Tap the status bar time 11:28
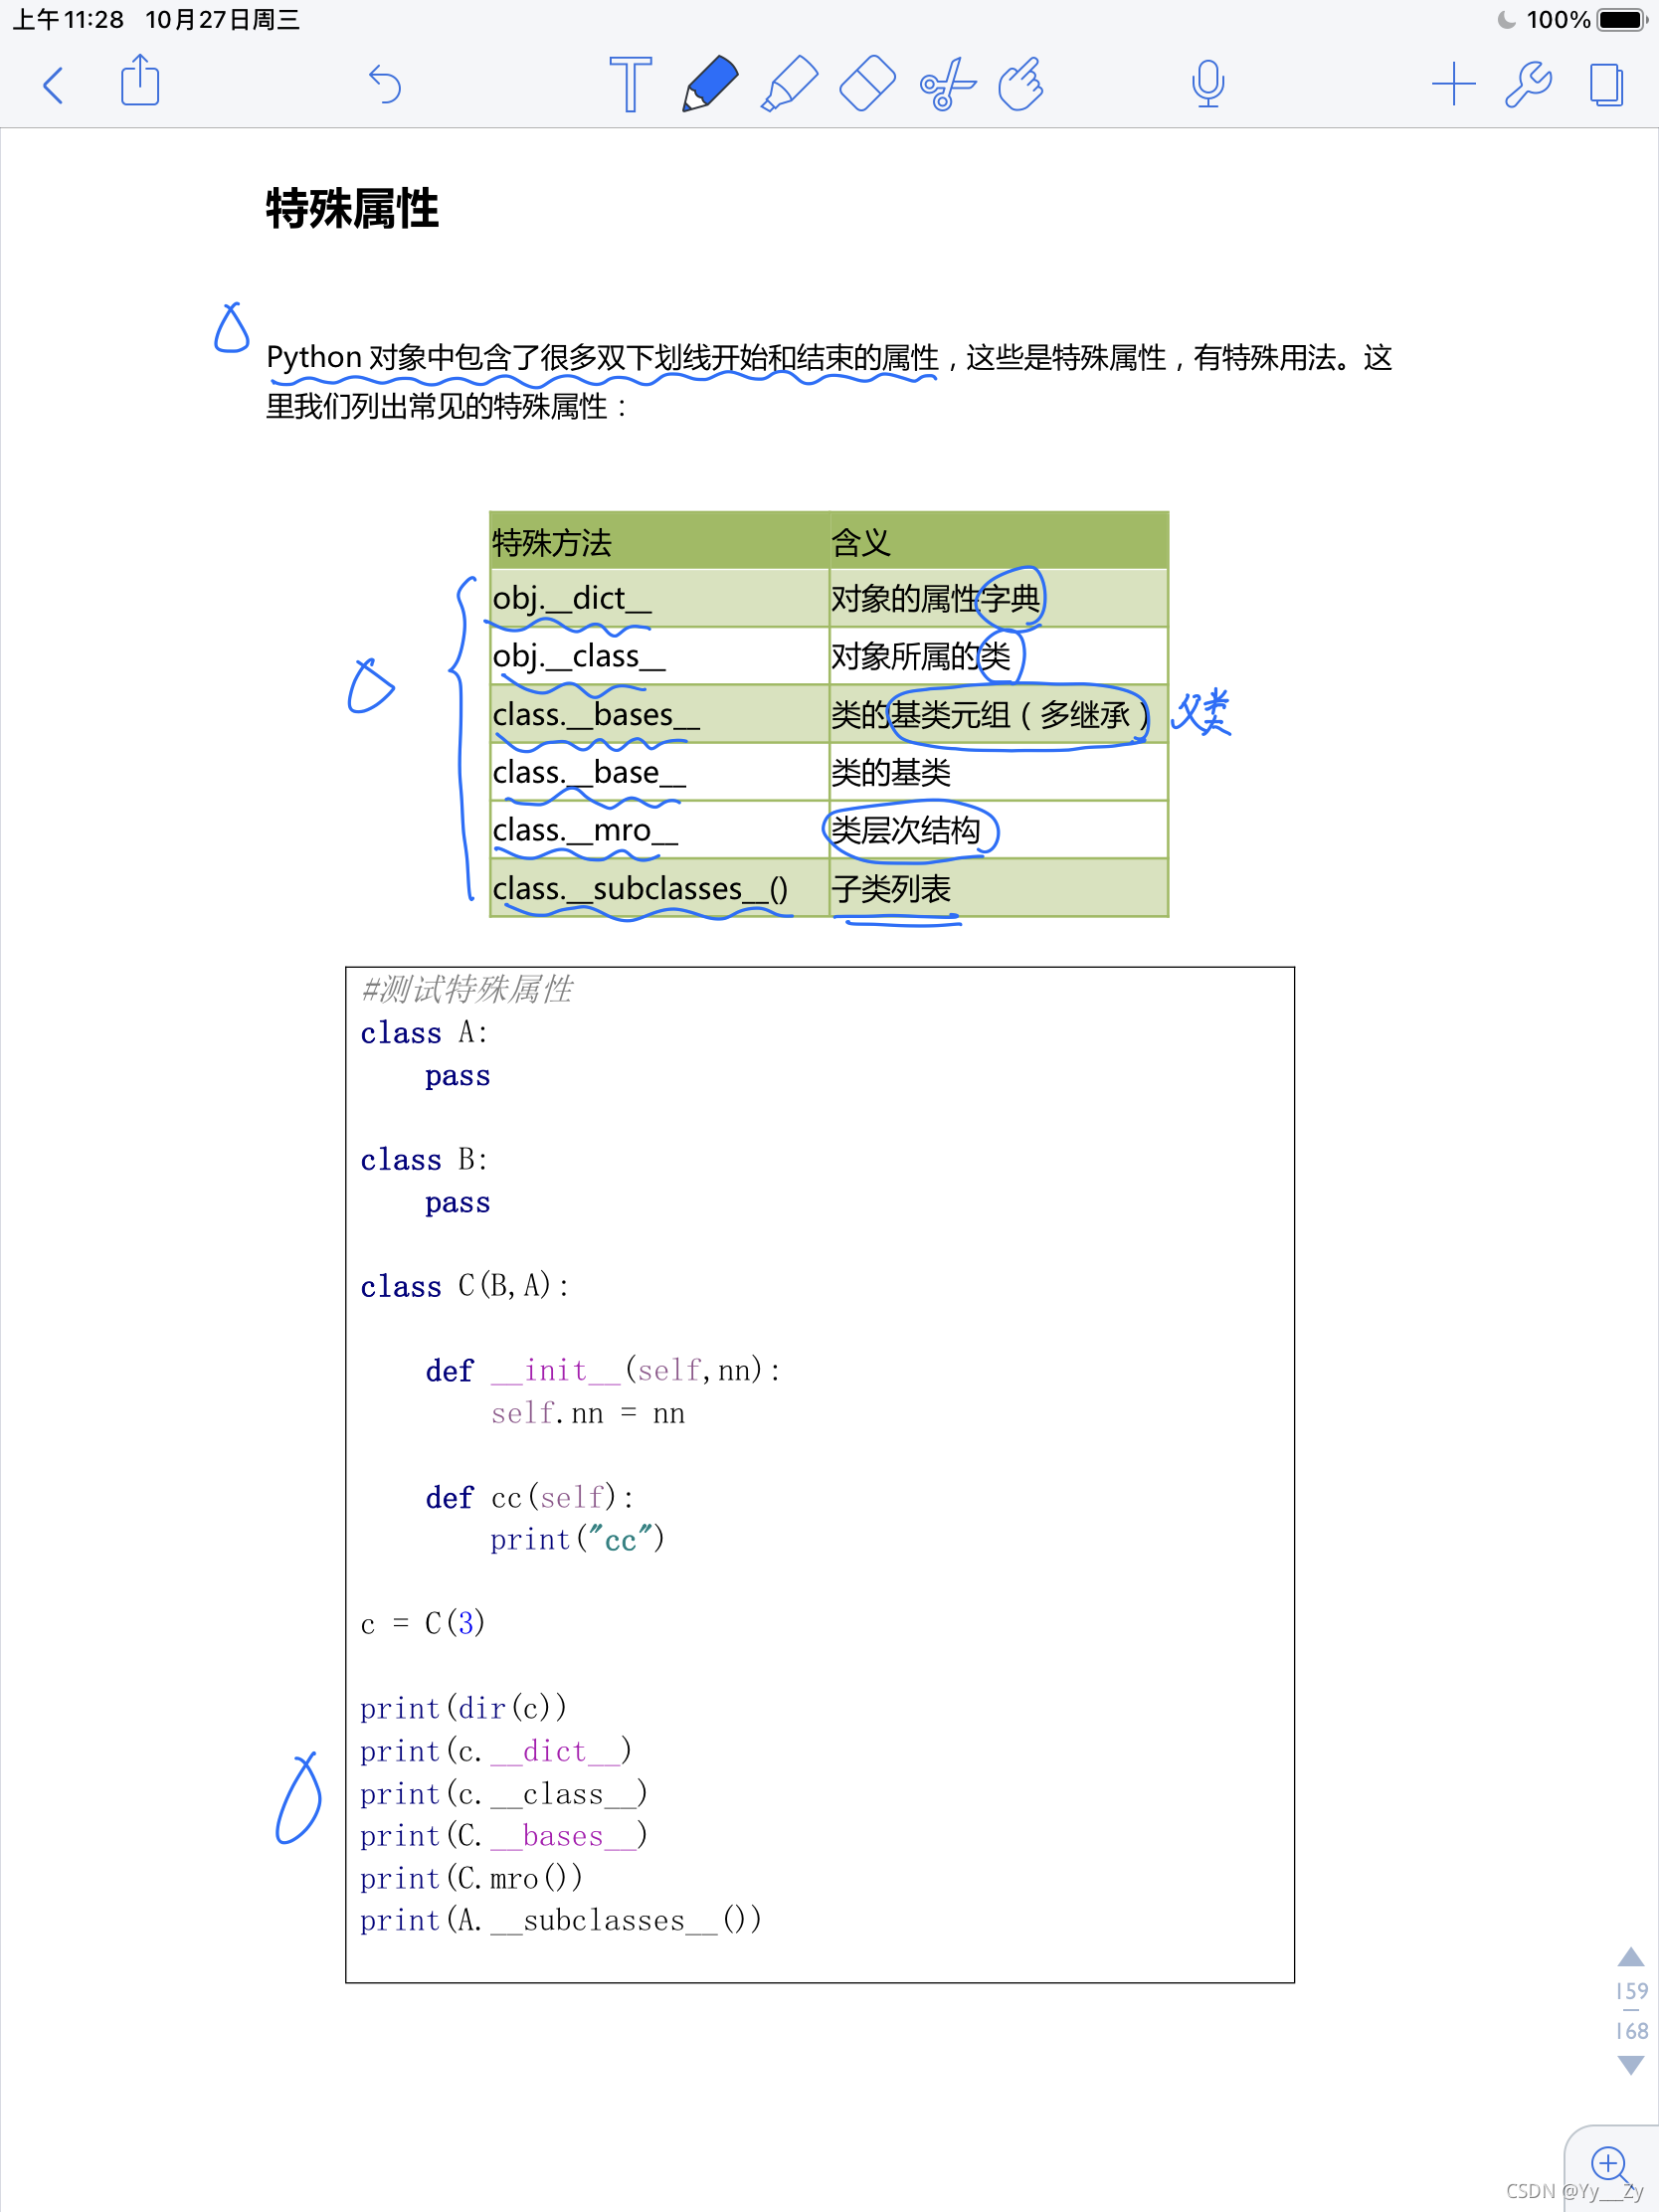1659x2212 pixels. 68,20
